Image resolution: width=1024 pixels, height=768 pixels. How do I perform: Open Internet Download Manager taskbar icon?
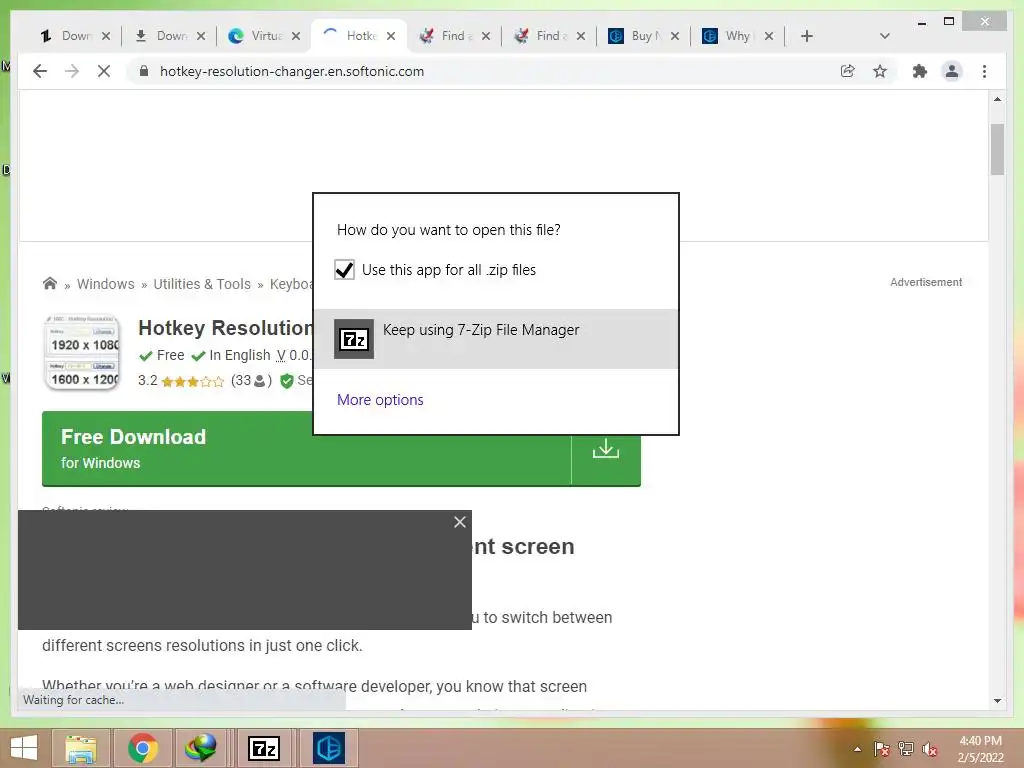click(x=200, y=748)
